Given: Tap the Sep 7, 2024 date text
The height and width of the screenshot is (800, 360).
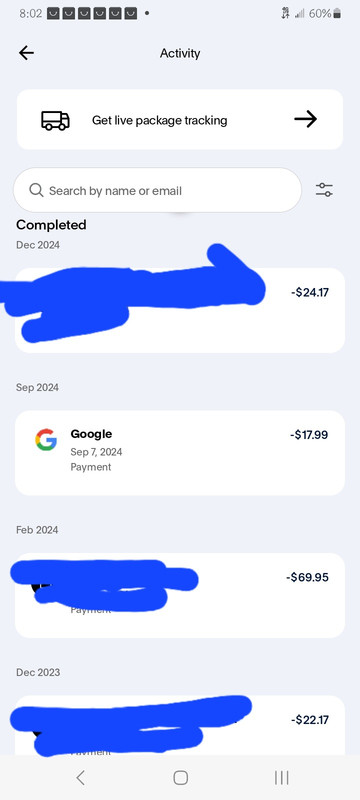Looking at the screenshot, I should [96, 452].
